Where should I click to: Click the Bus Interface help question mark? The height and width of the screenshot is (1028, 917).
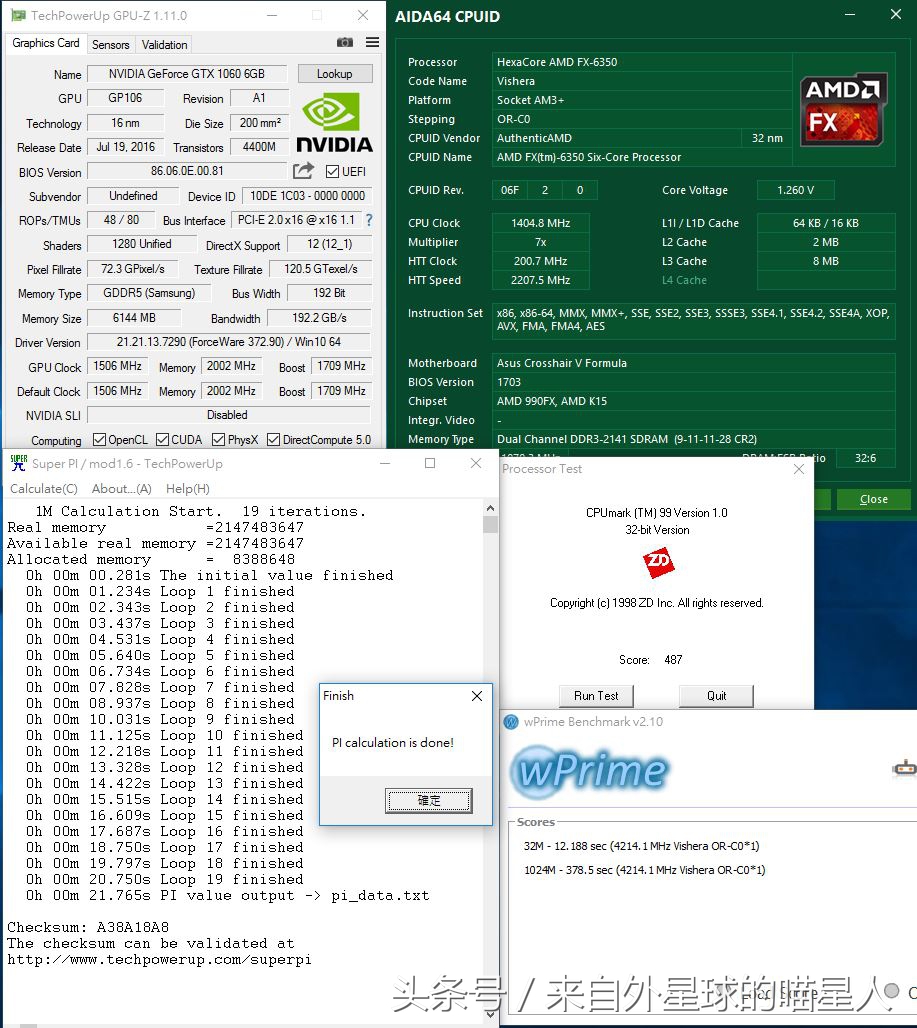tap(369, 220)
